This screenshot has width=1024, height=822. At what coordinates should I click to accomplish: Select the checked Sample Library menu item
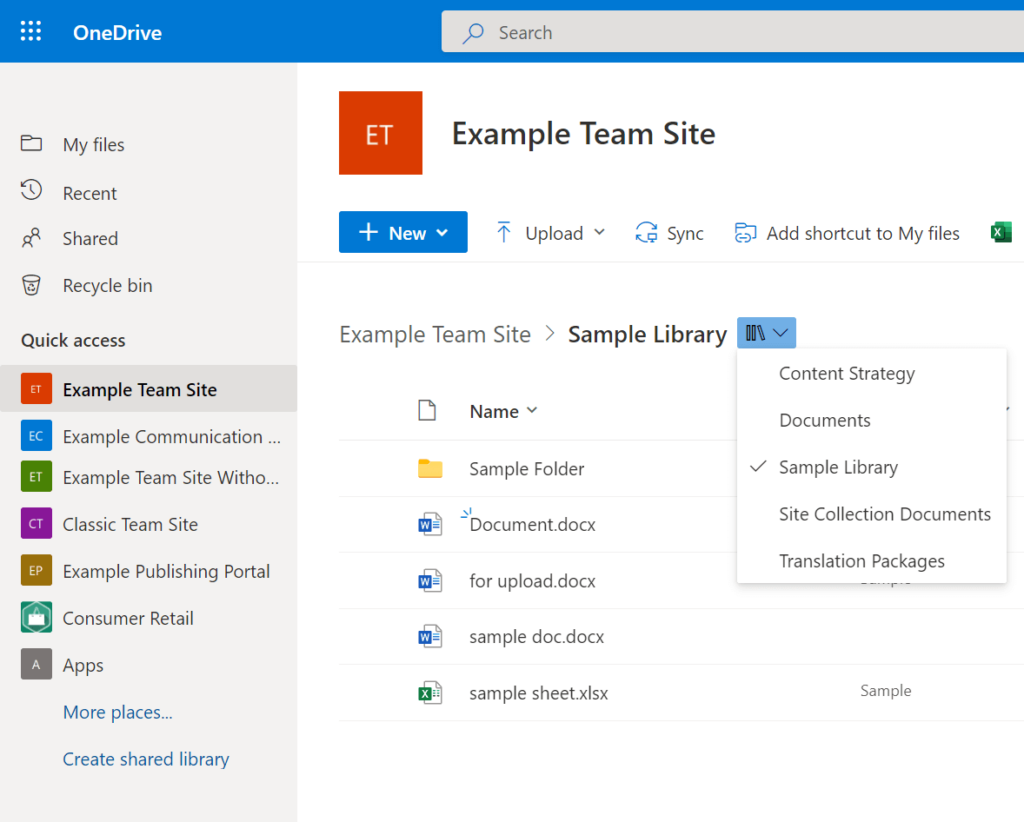tap(872, 467)
